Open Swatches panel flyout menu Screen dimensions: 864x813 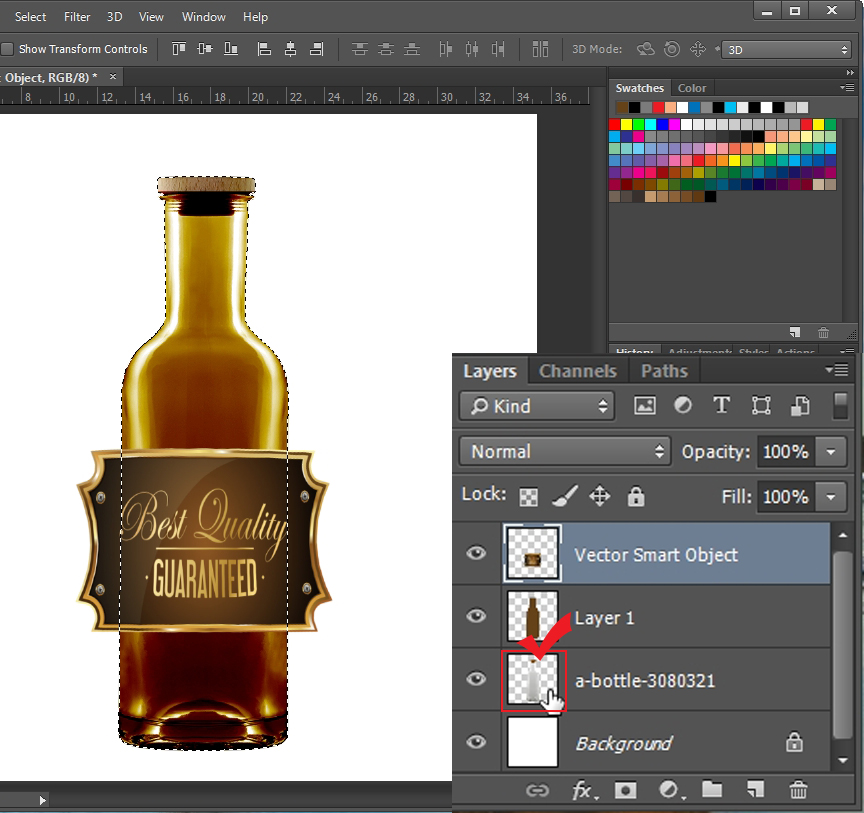[847, 88]
